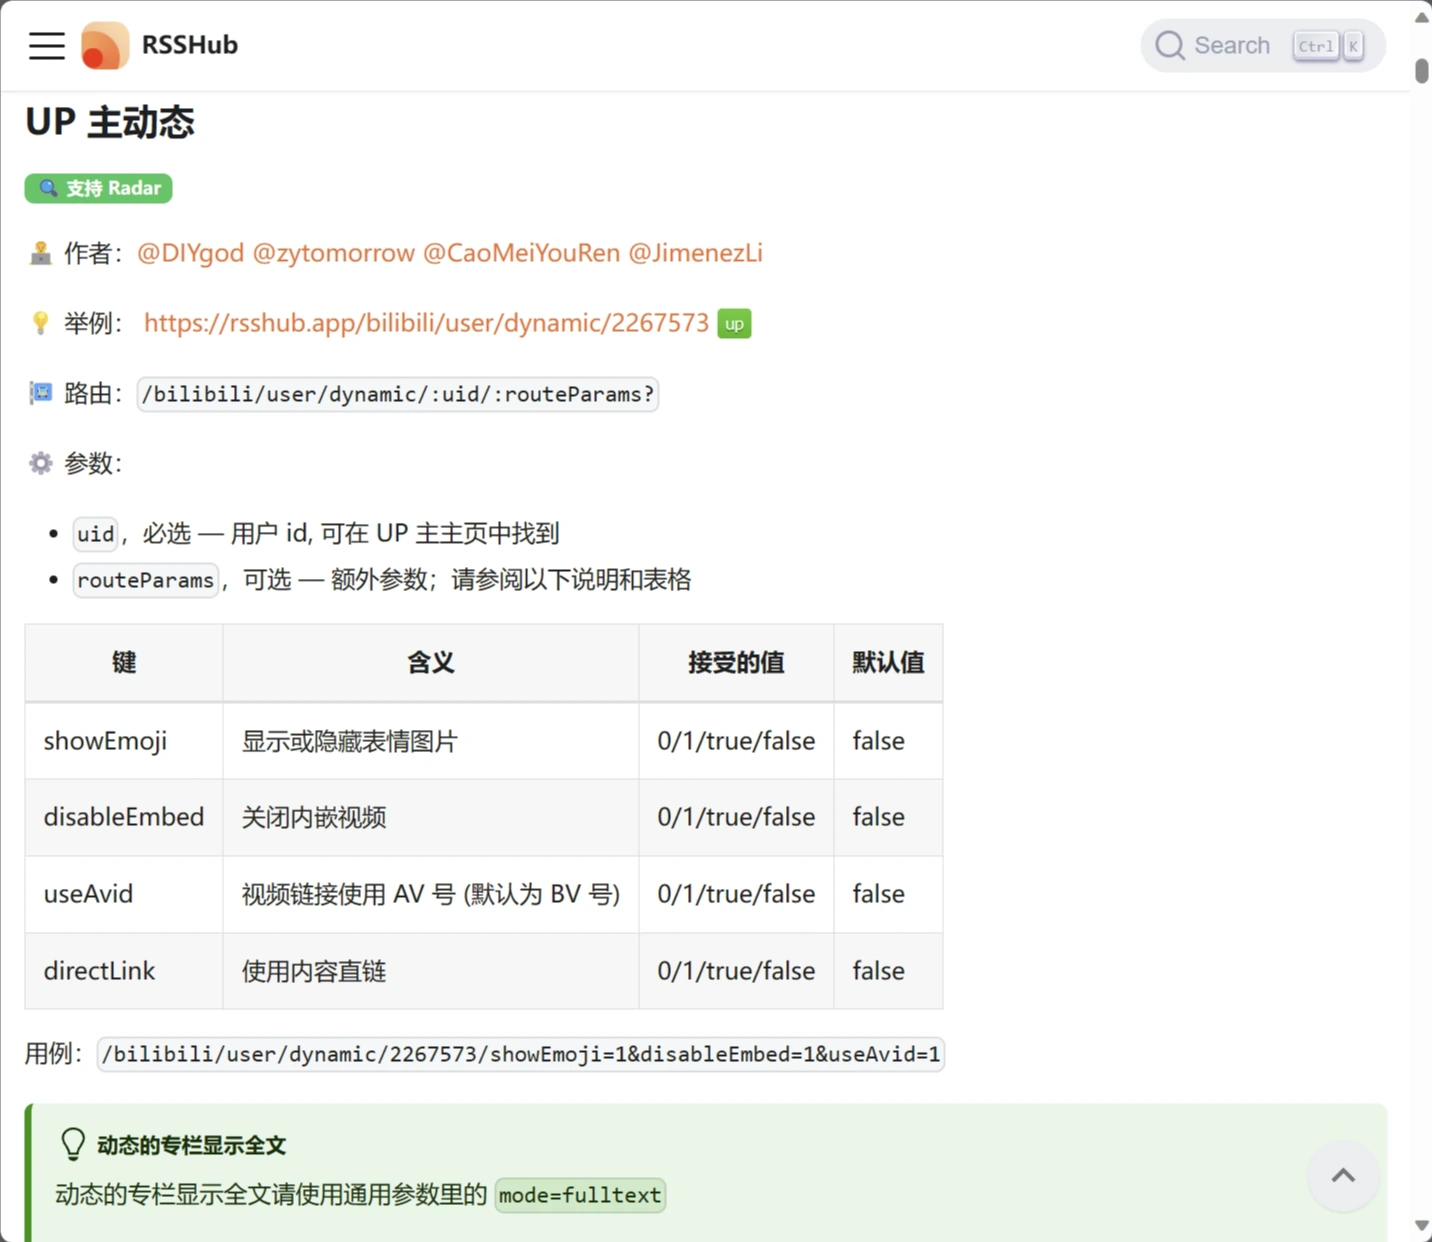The image size is (1432, 1242).
Task: Click the lightbulb icon in tip box
Action: click(x=73, y=1144)
